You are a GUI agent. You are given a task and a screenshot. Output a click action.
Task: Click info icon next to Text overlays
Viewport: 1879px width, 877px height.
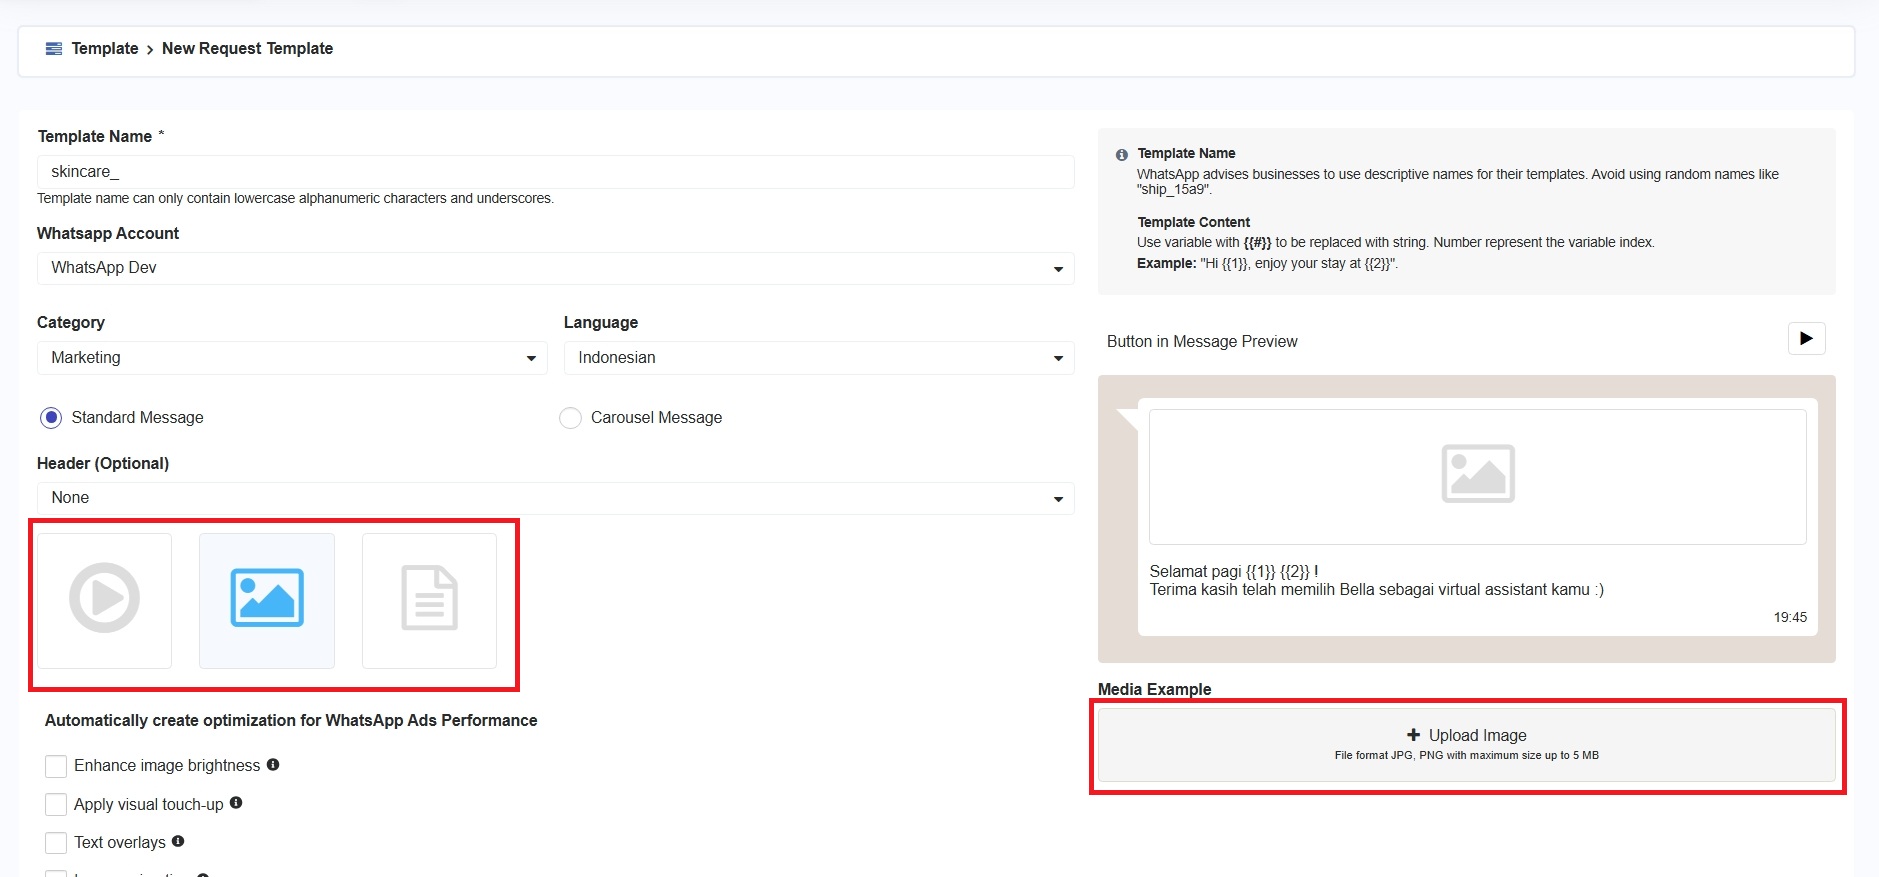pyautogui.click(x=178, y=842)
